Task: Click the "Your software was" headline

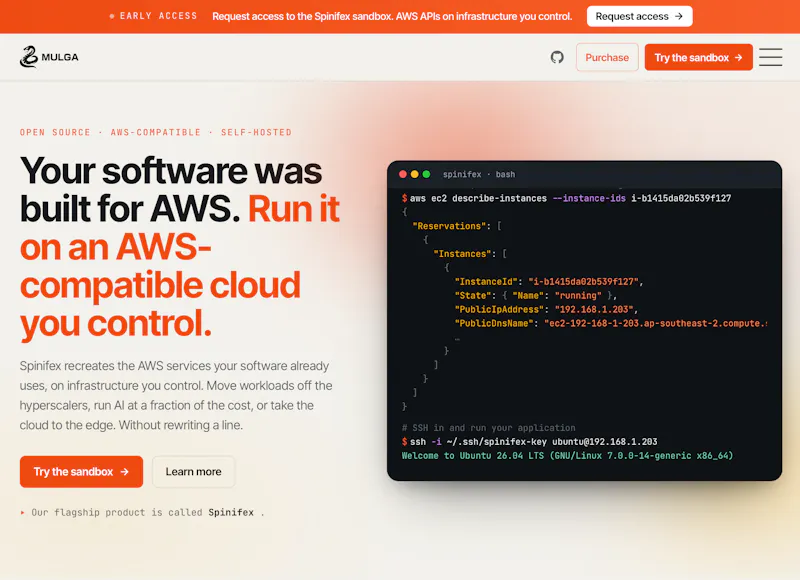Action: pyautogui.click(x=171, y=171)
